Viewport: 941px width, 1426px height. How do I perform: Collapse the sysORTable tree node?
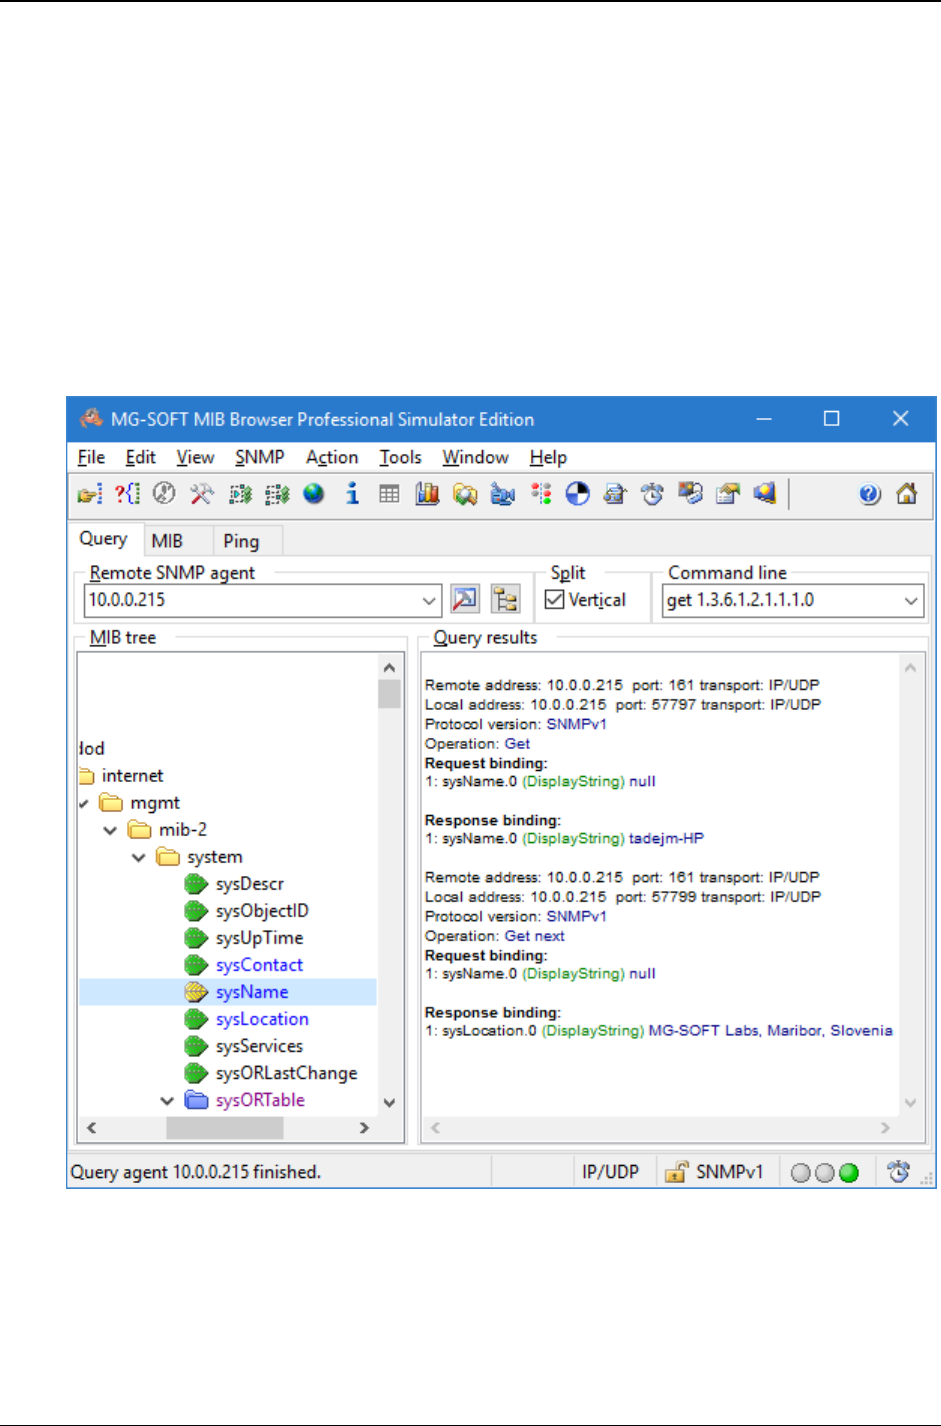point(167,1100)
